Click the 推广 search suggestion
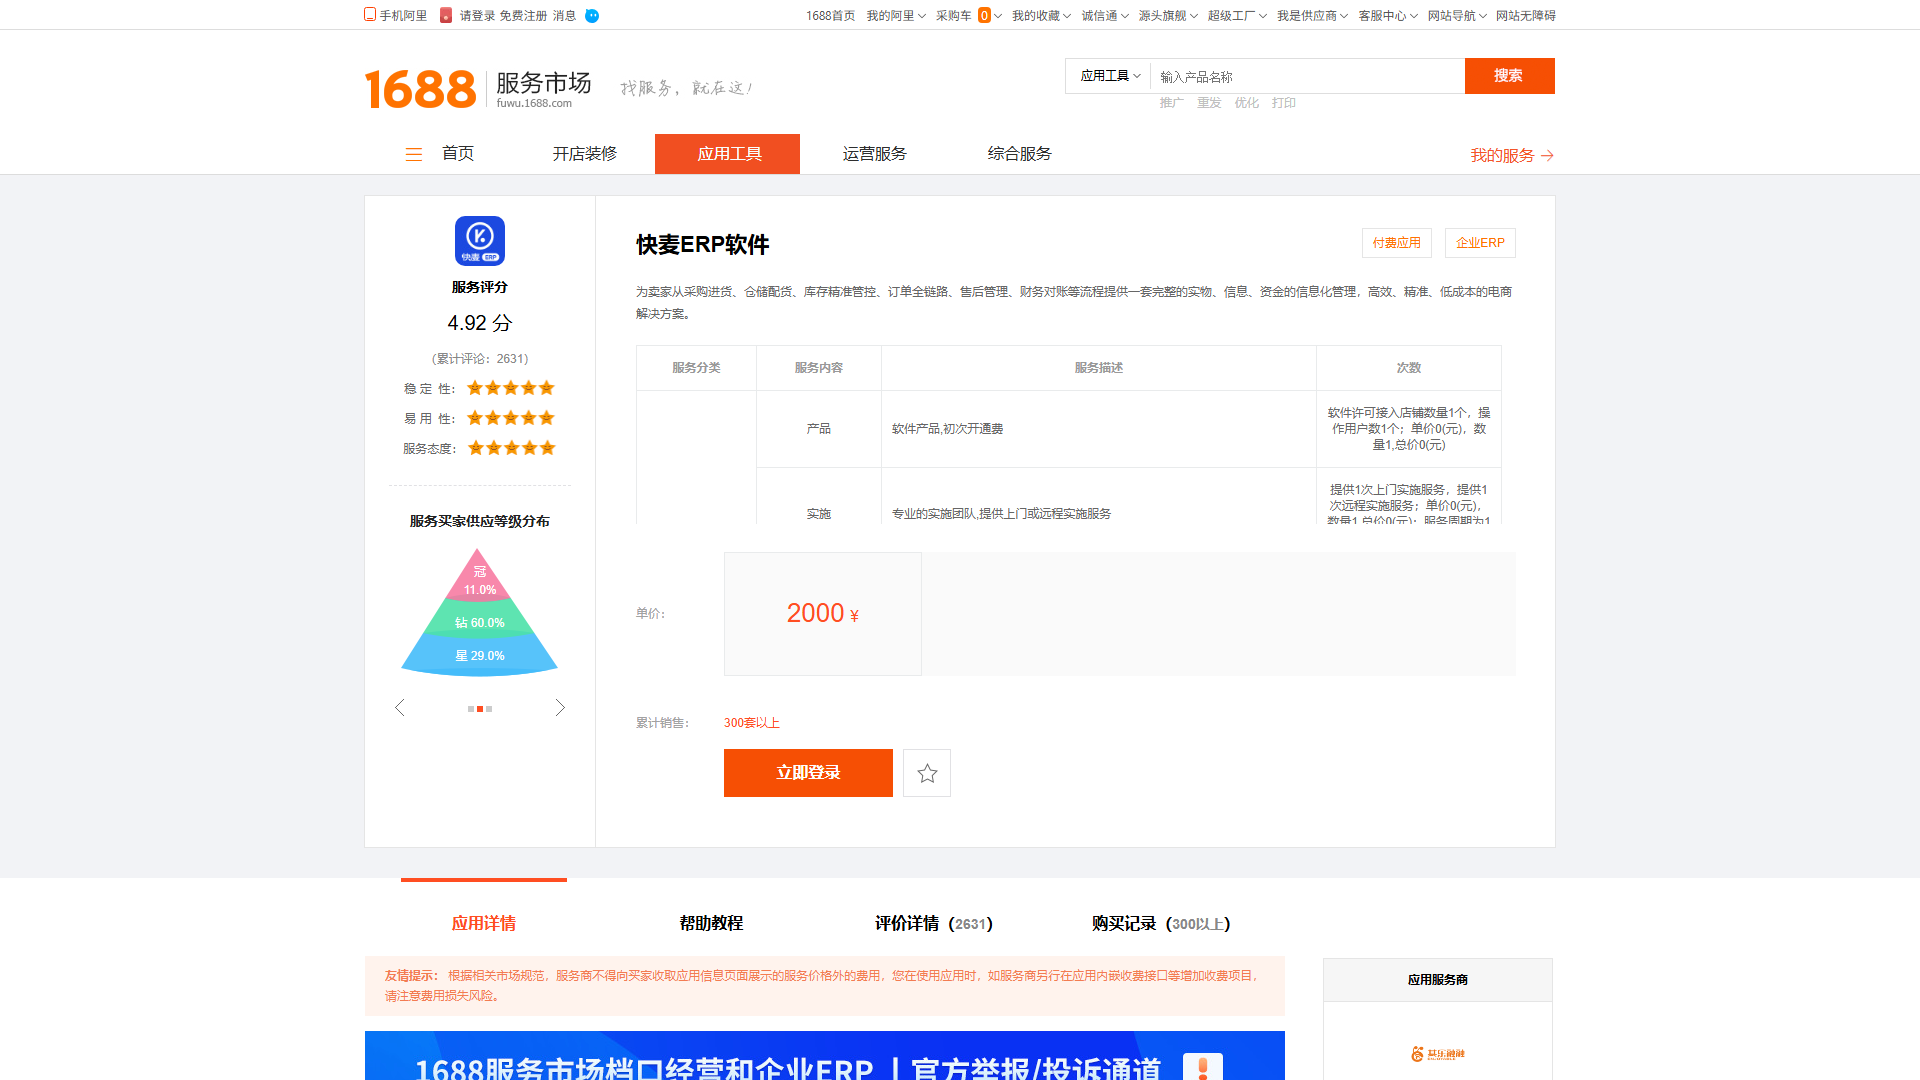This screenshot has height=1080, width=1920. pyautogui.click(x=1172, y=103)
